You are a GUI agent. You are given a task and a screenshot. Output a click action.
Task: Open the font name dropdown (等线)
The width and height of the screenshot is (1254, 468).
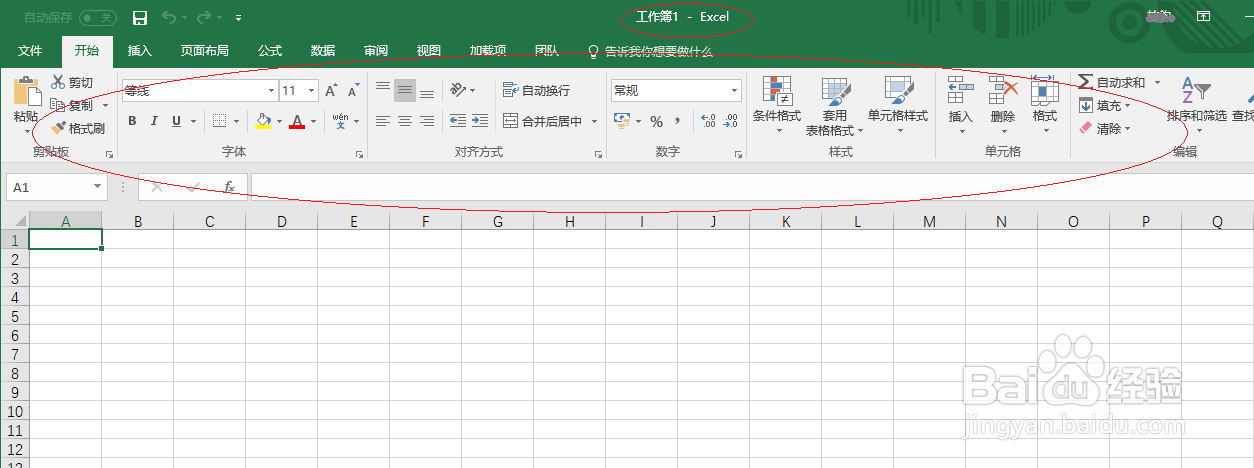[x=269, y=91]
